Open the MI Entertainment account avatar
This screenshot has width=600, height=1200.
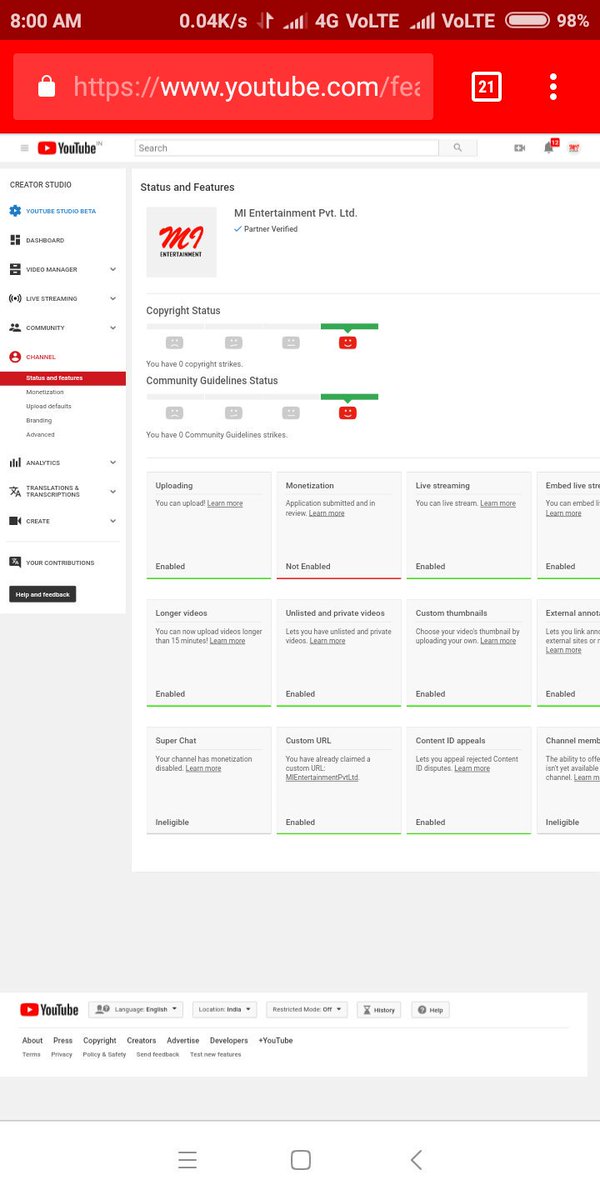[x=574, y=148]
